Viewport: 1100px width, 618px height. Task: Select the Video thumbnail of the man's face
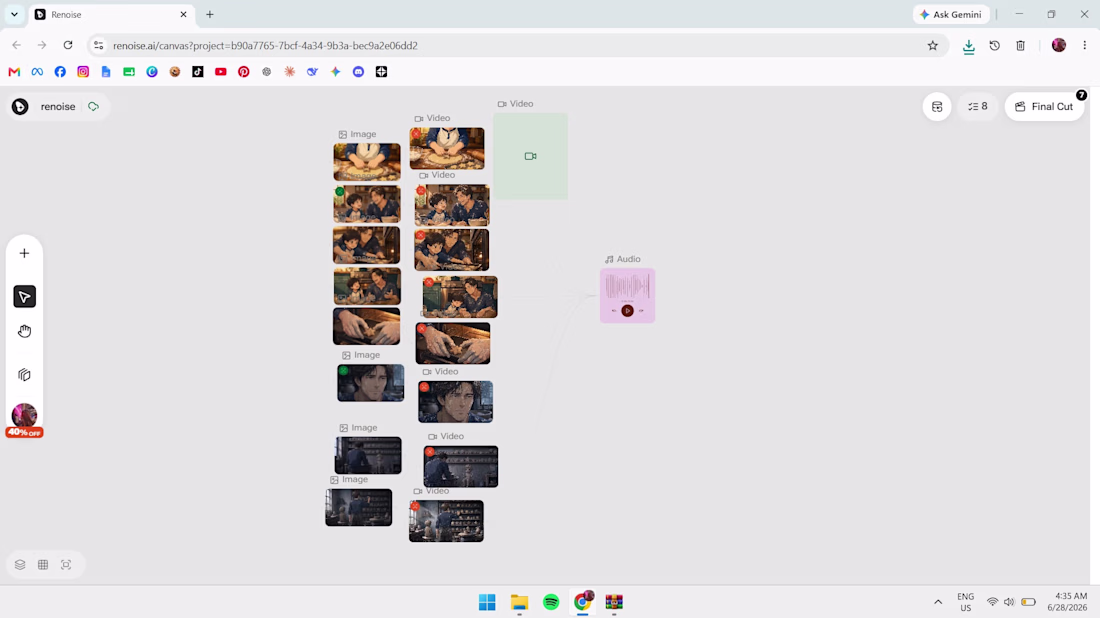(455, 402)
